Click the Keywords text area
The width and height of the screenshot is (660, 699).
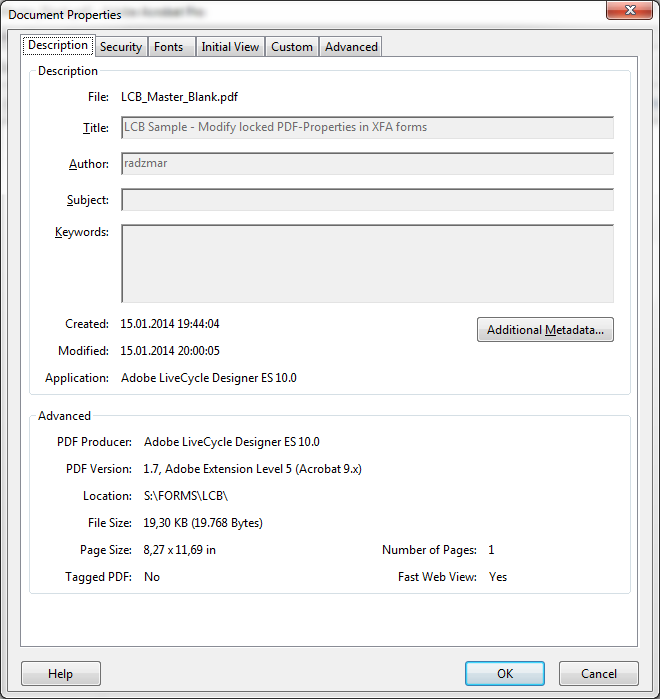[x=368, y=264]
